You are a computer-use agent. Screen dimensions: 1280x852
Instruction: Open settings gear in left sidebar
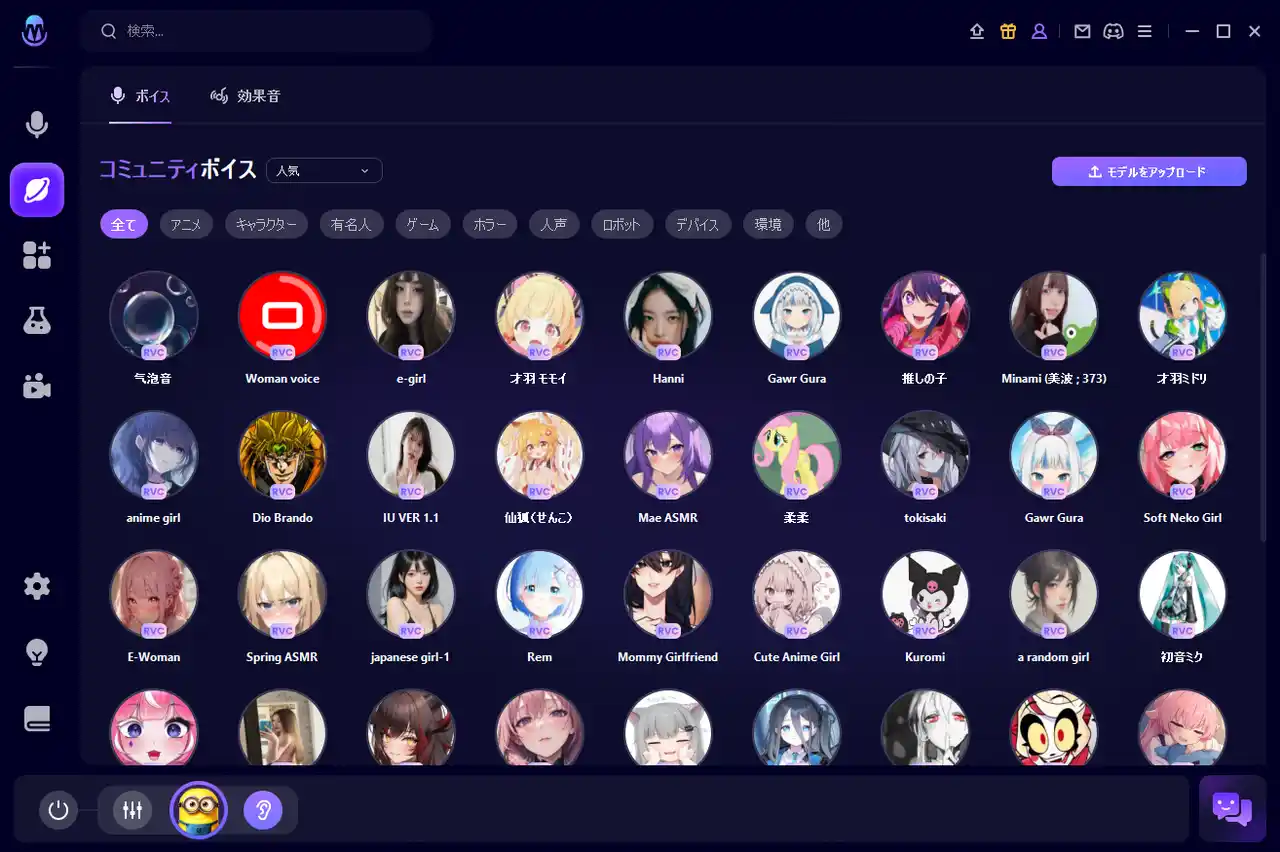tap(37, 586)
